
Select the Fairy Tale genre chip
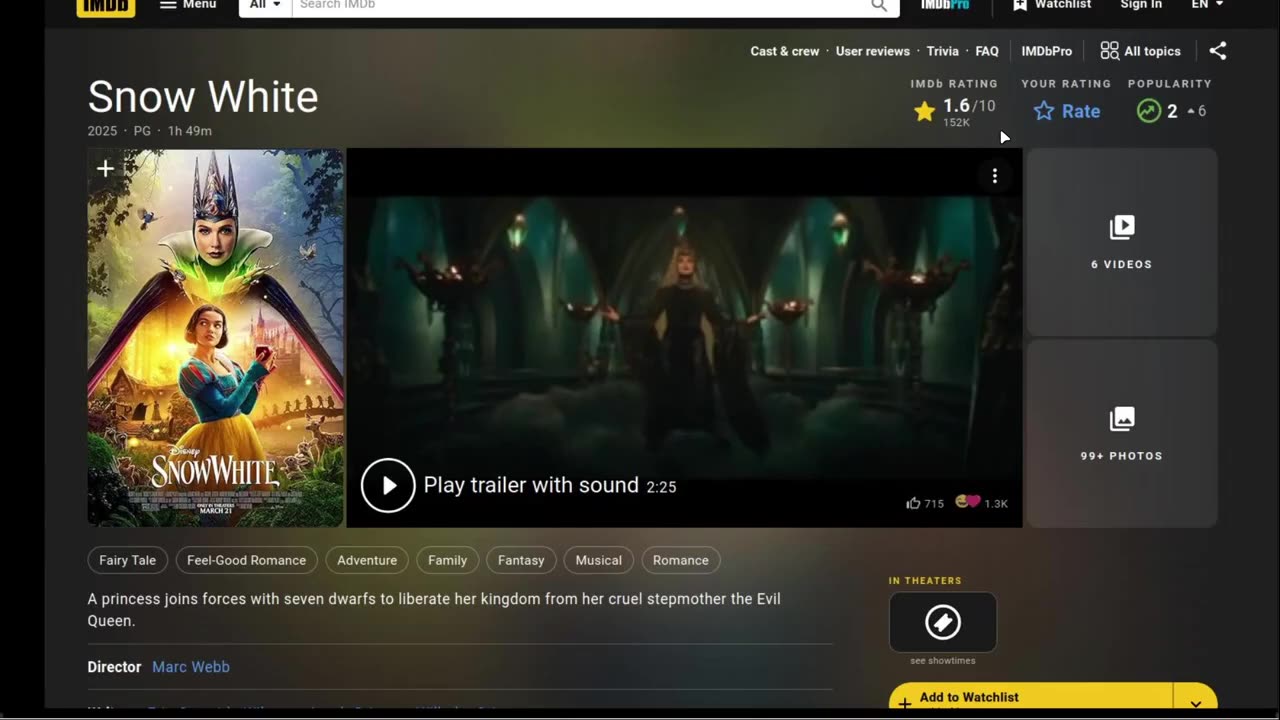point(127,560)
